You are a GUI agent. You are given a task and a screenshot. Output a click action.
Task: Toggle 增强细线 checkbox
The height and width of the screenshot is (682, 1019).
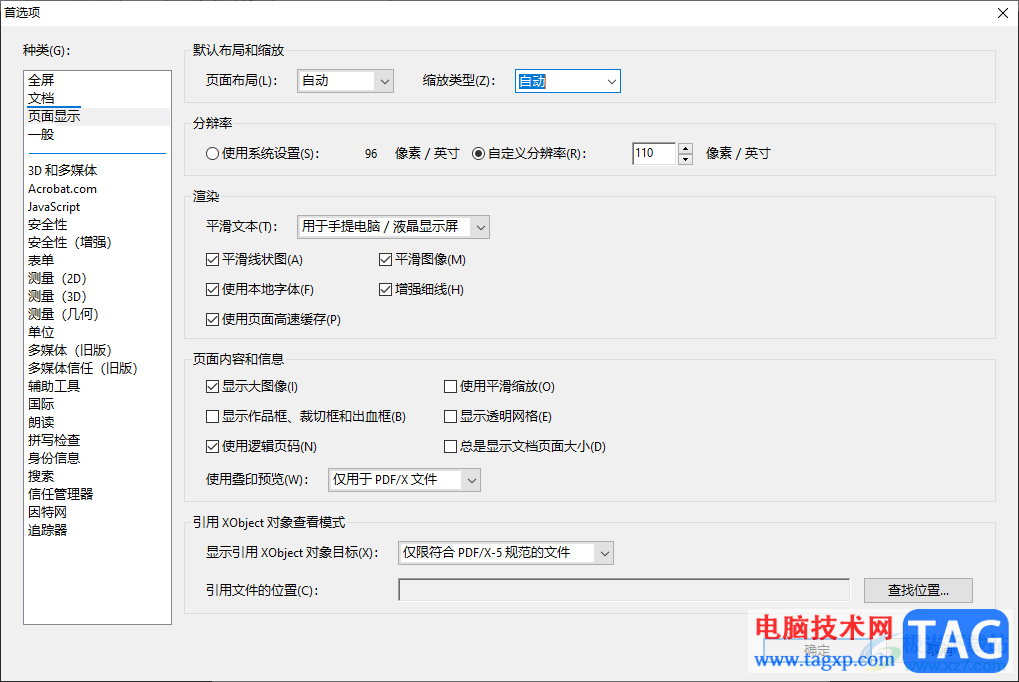(x=385, y=290)
